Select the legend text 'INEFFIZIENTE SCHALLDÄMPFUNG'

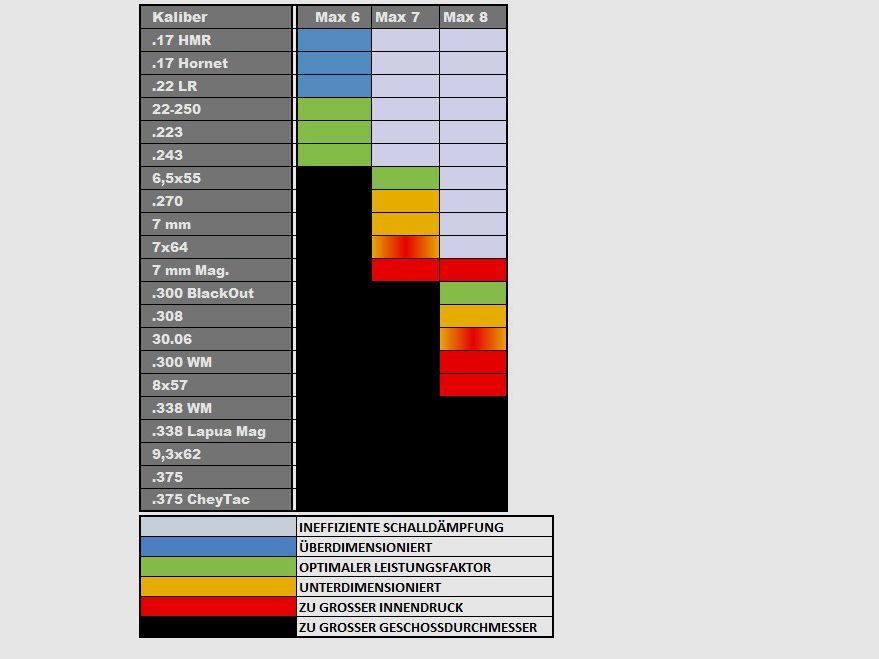click(401, 527)
